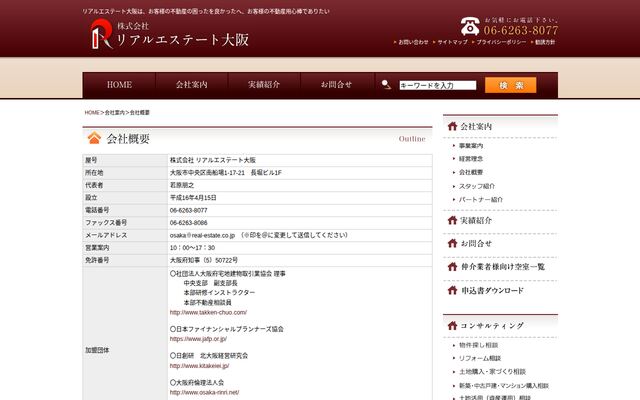Viewport: 640px width, 400px height.
Task: Click the business hours 10：00～17：30
Action: [x=192, y=248]
